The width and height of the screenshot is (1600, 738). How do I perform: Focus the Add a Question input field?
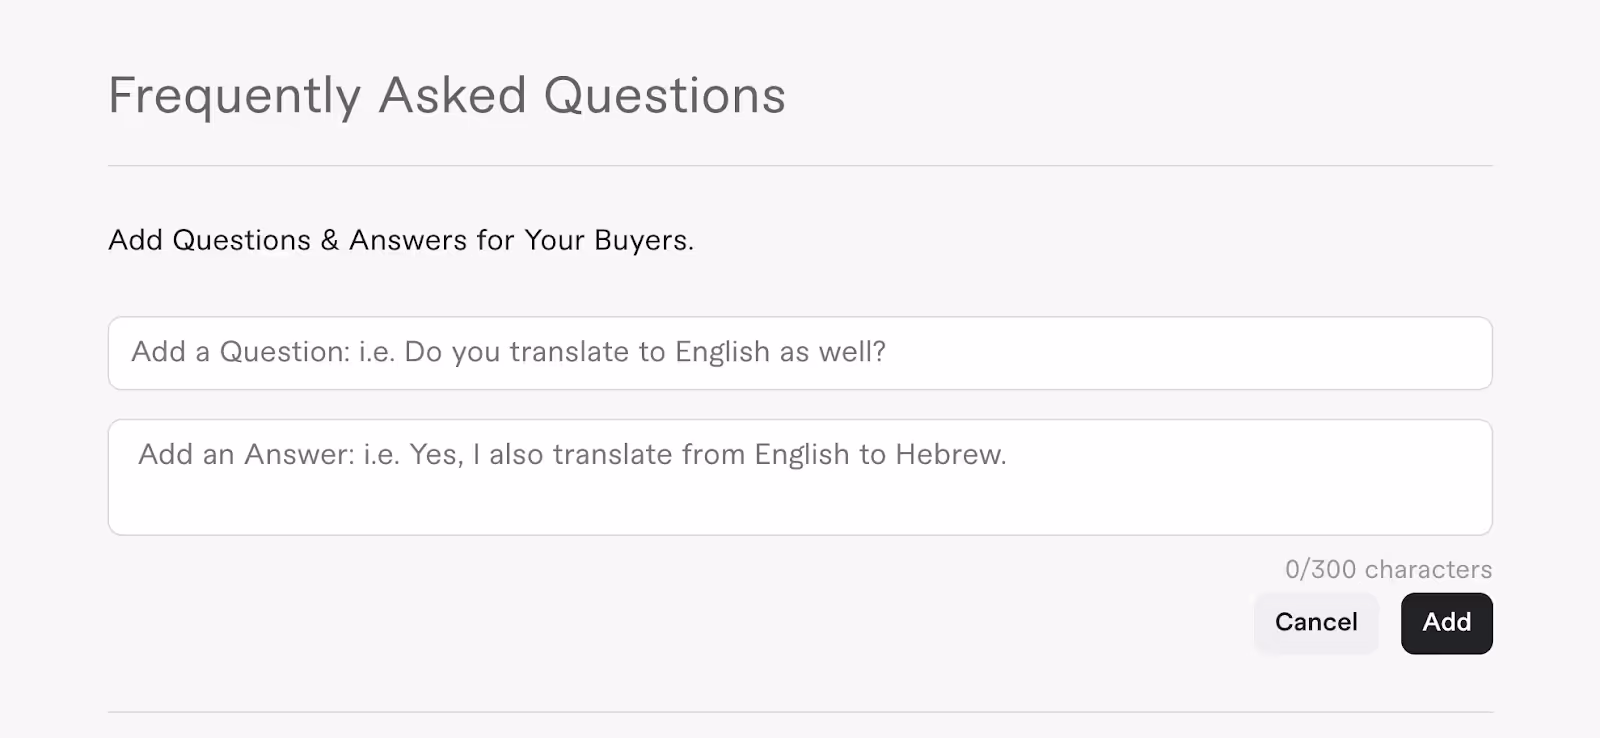point(800,353)
